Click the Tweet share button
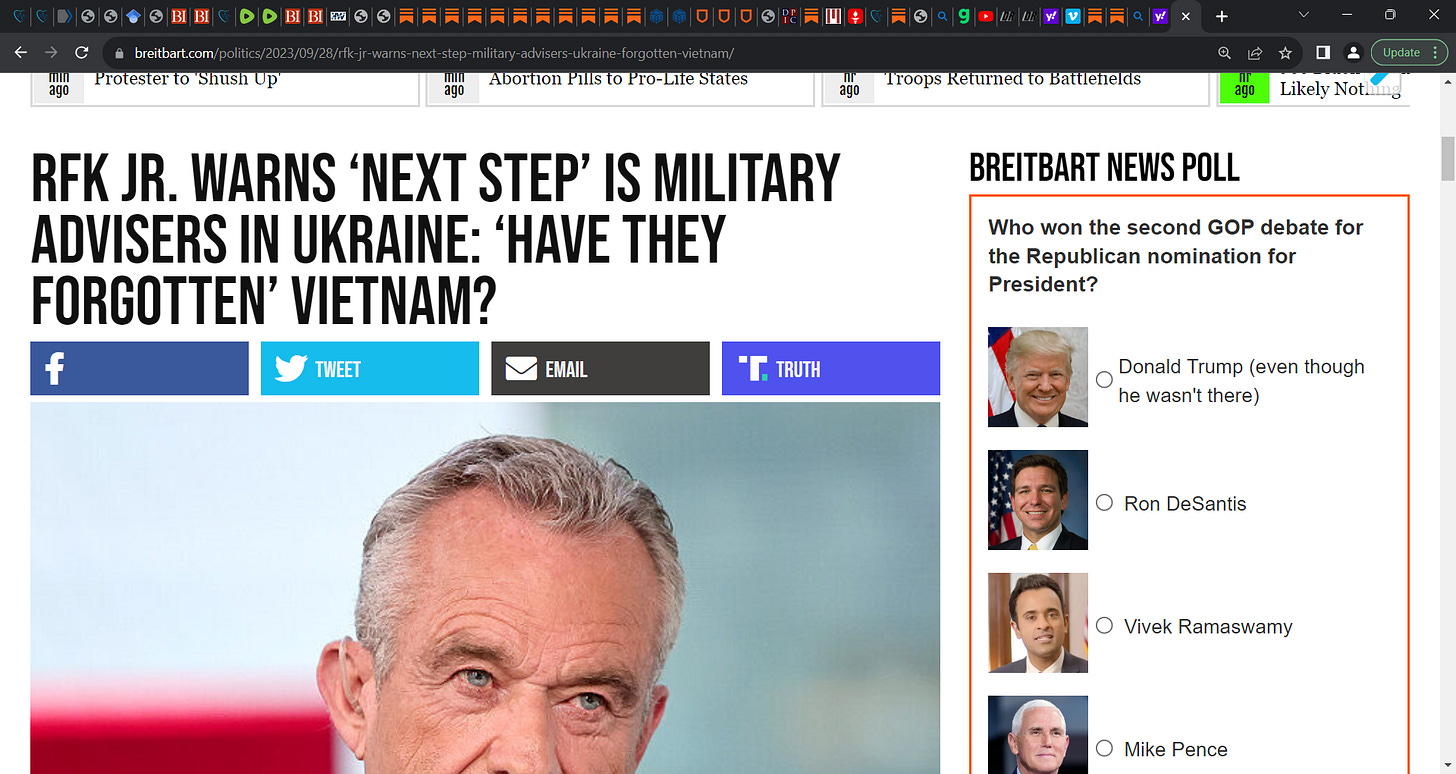The image size is (1456, 774). coord(370,369)
